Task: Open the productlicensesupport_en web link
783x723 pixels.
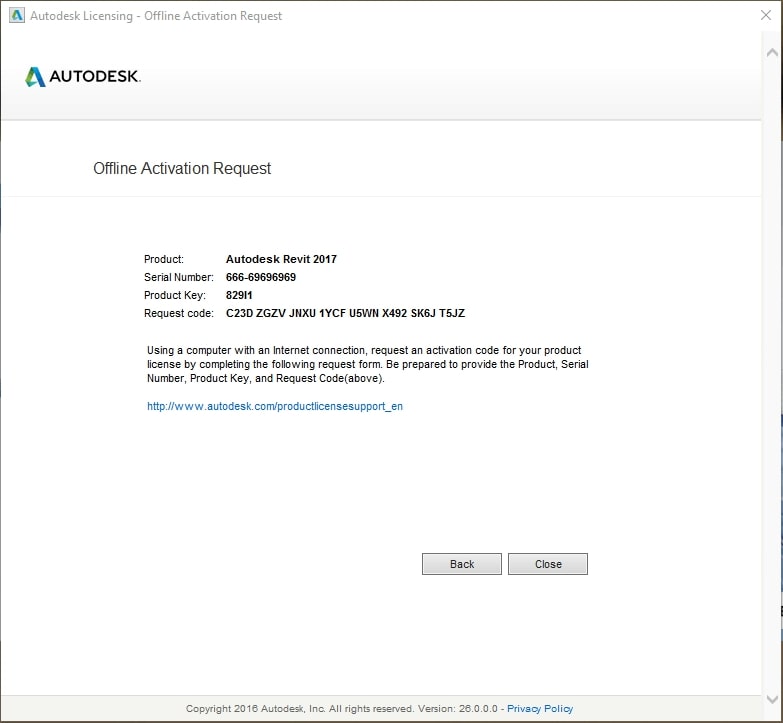Action: [275, 407]
